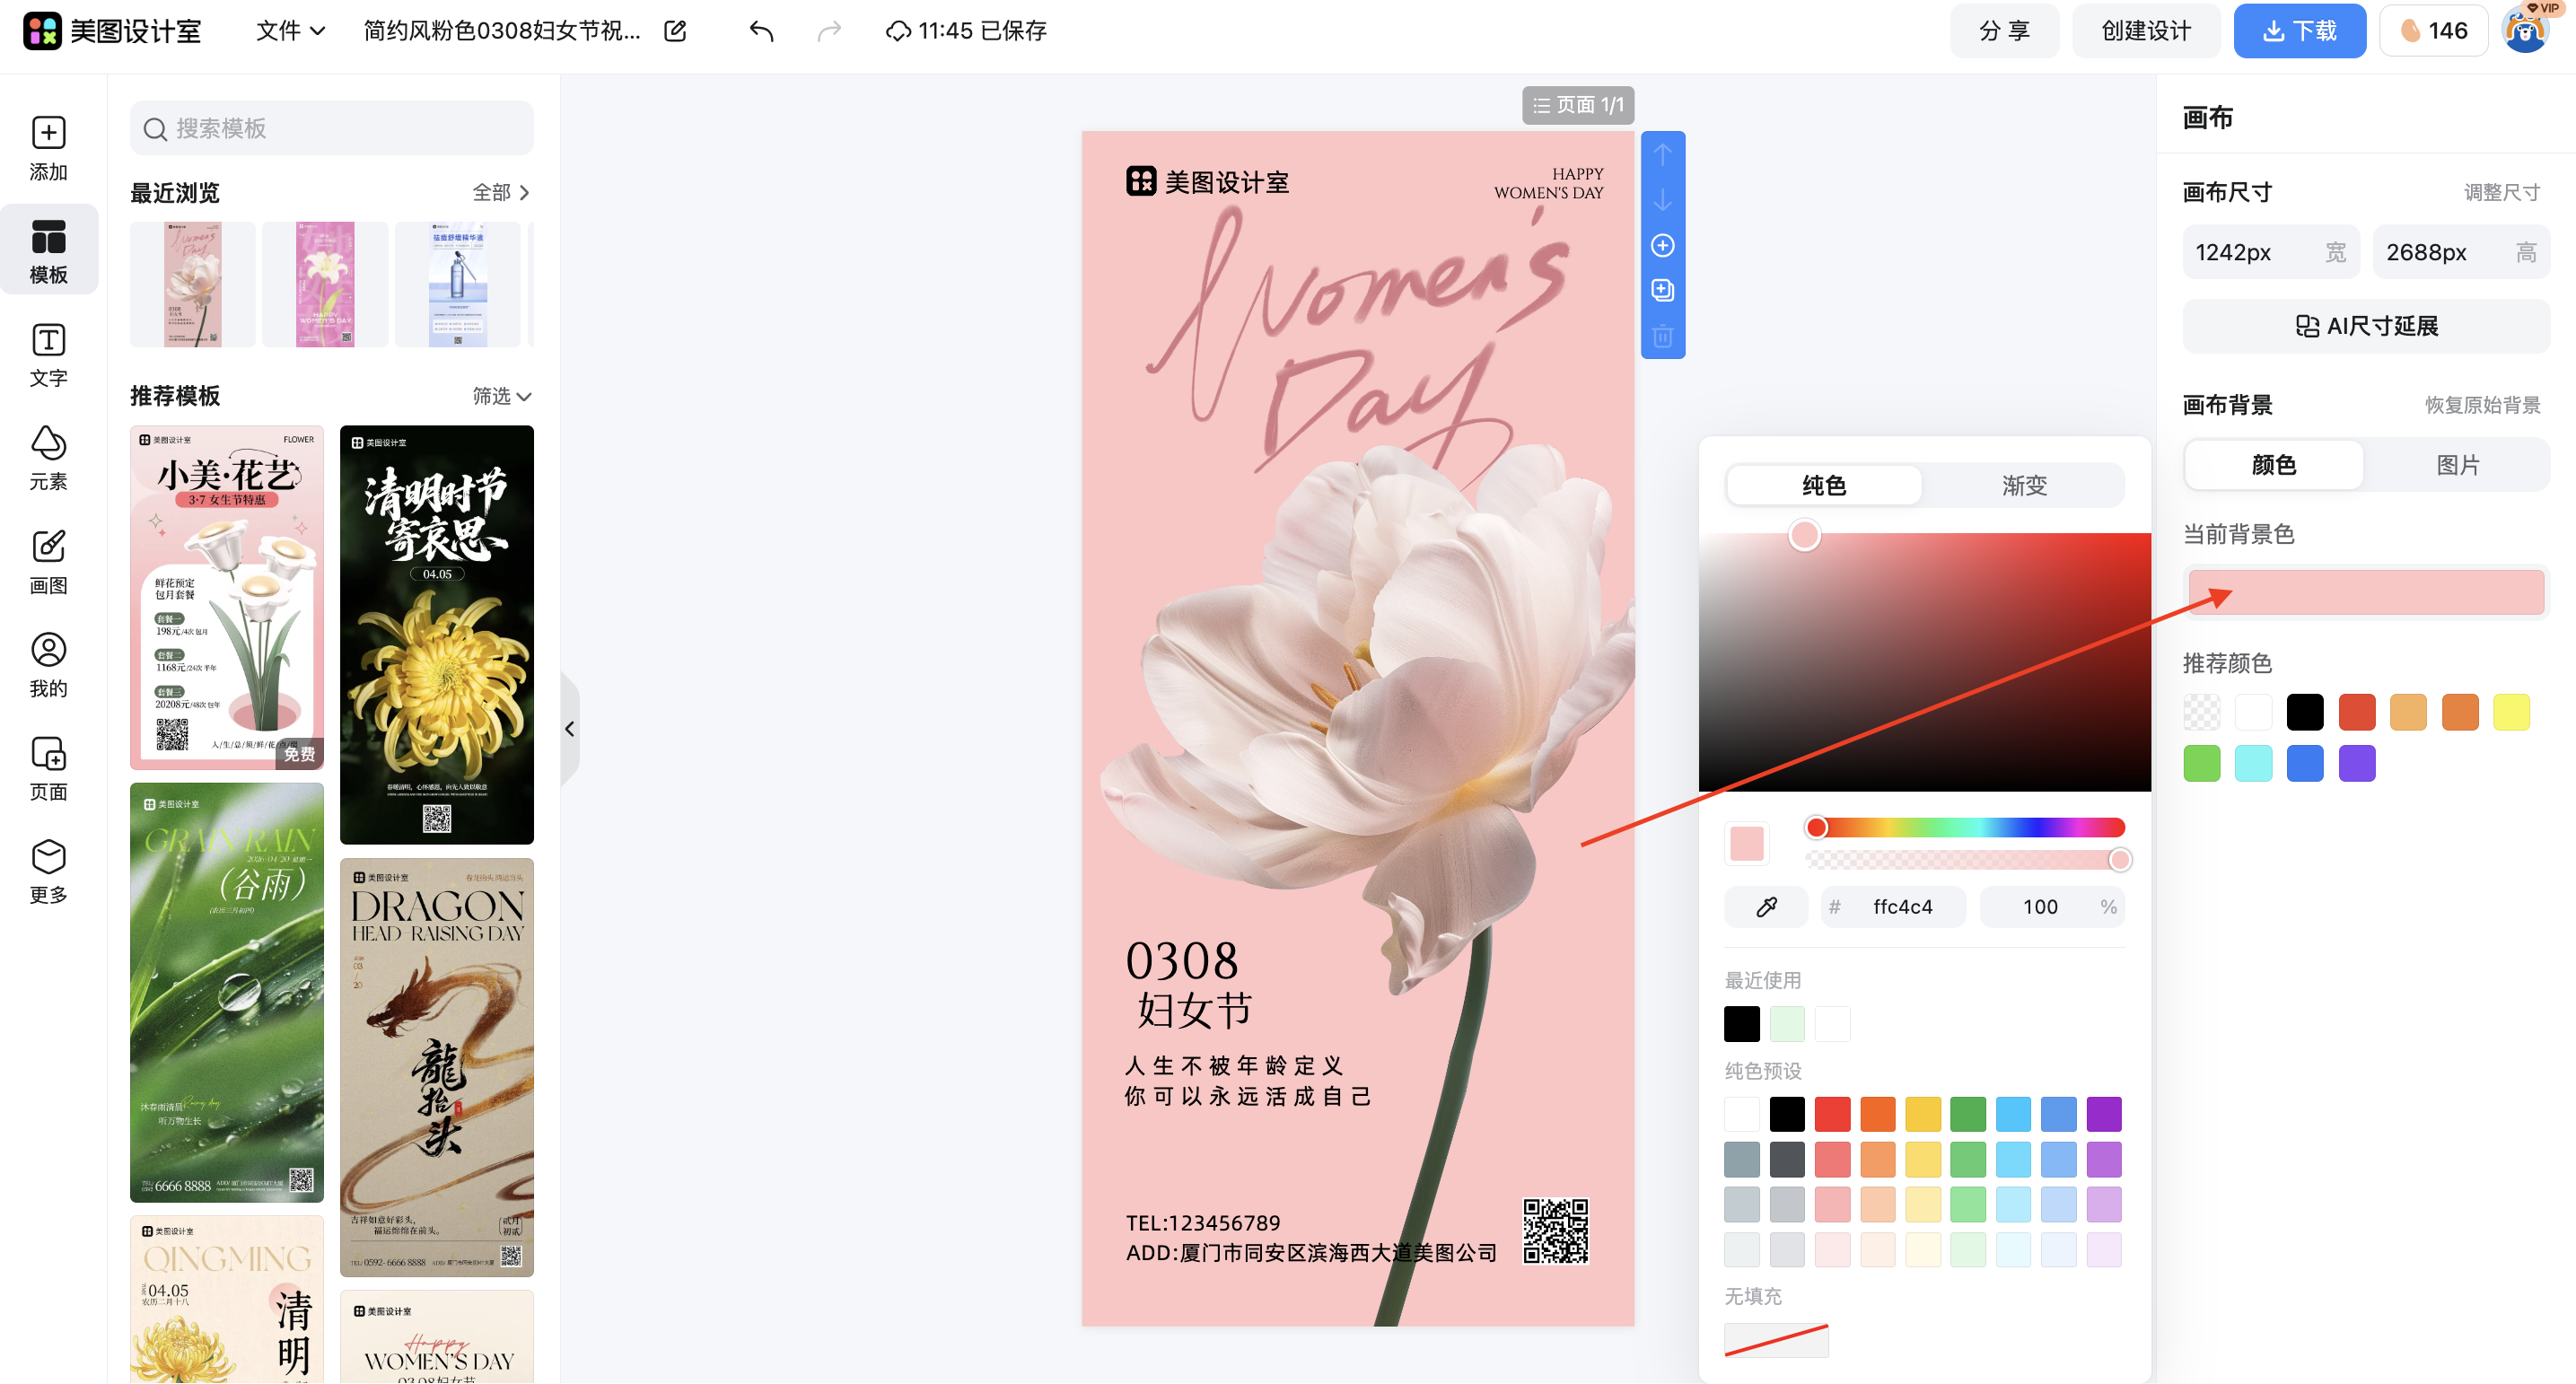Image resolution: width=2576 pixels, height=1384 pixels.
Task: Open the 模板 (templates) tab in the sidebar
Action: click(x=48, y=251)
